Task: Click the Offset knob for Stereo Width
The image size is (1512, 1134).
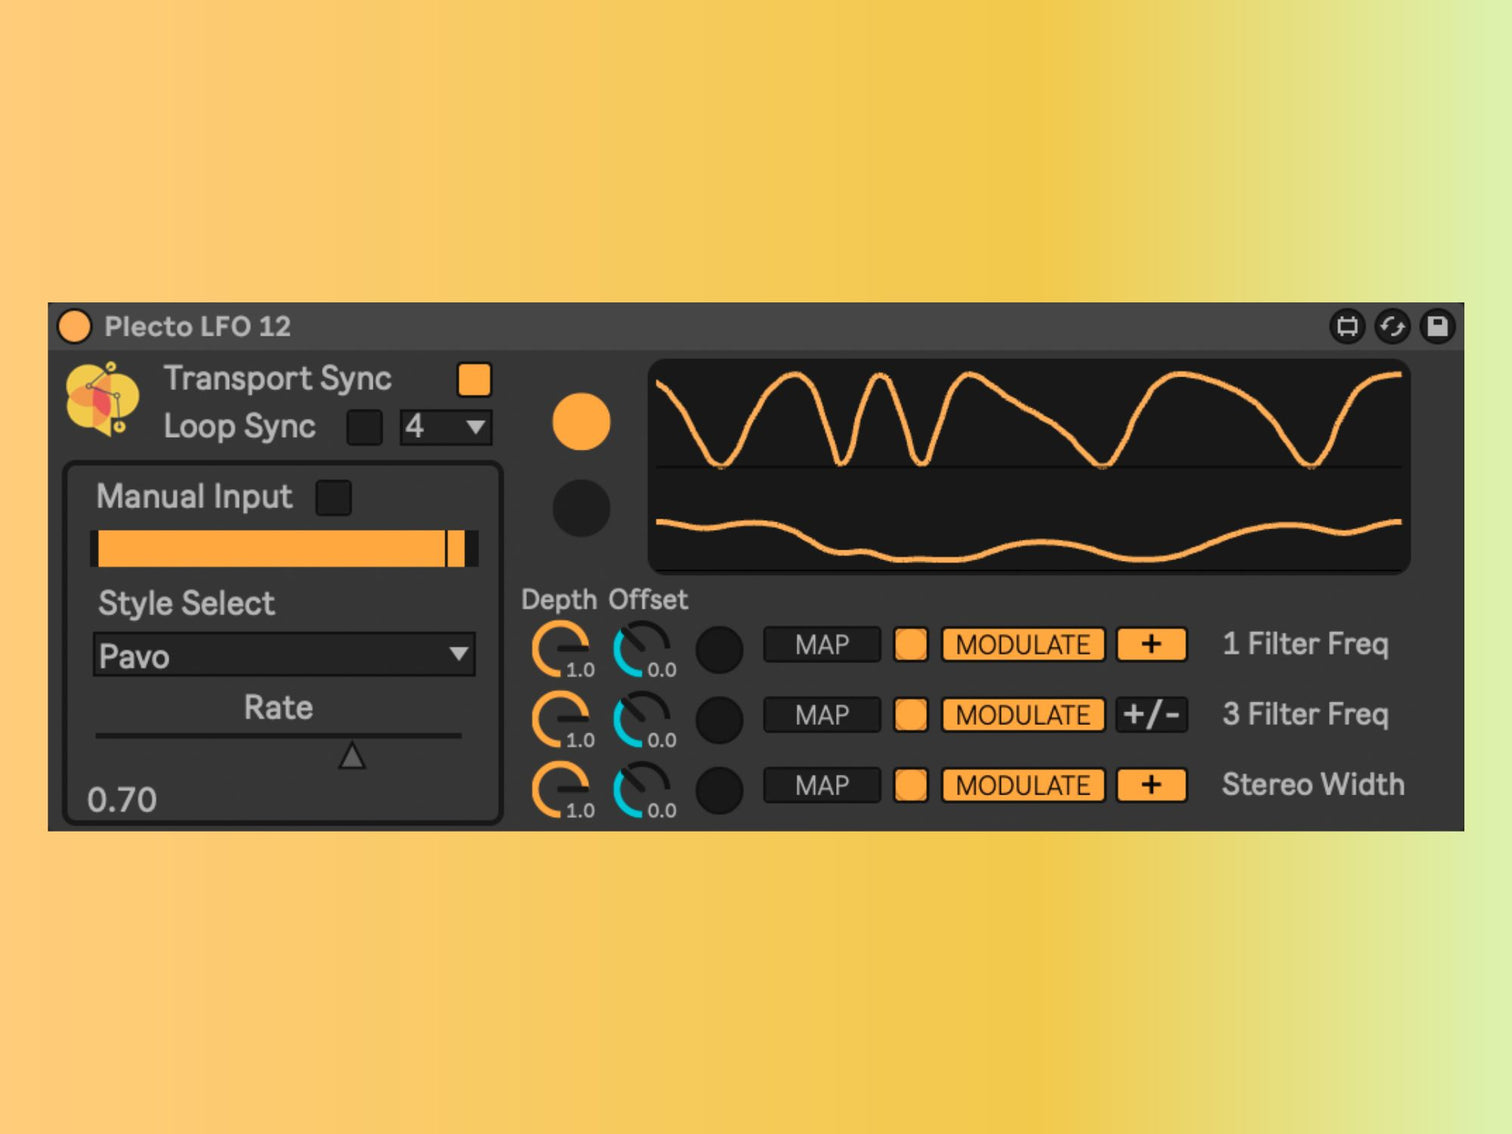Action: click(x=641, y=789)
